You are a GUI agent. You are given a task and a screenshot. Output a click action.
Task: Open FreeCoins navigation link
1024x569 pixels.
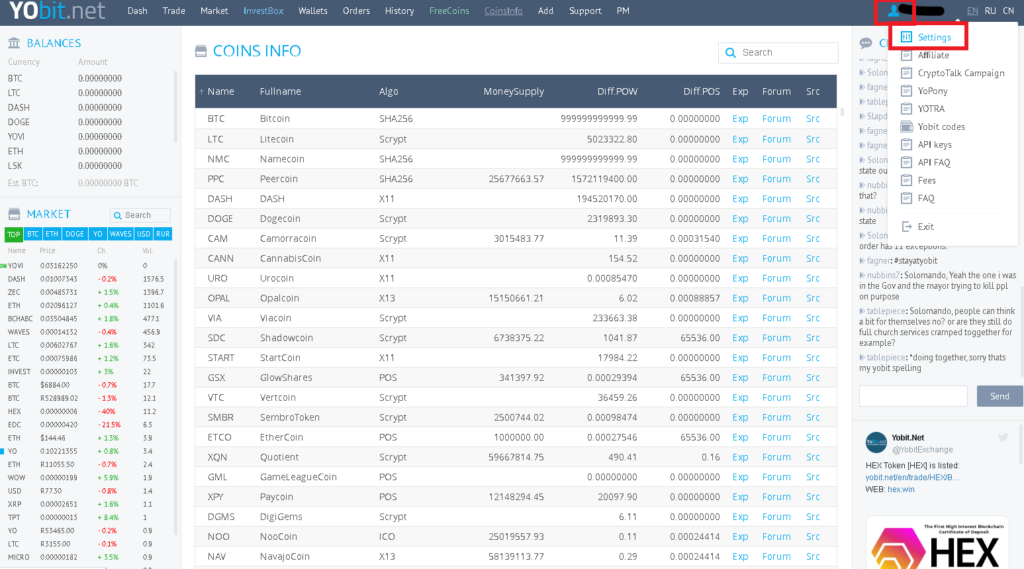(x=449, y=11)
